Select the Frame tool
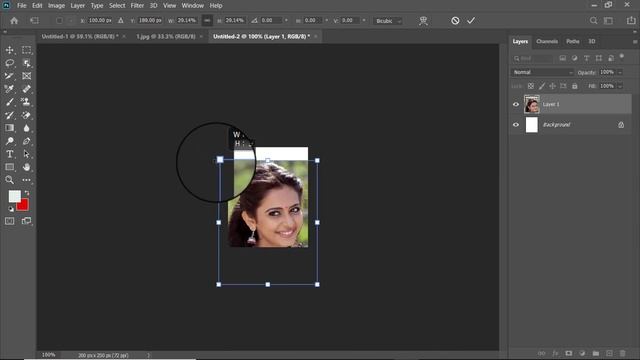Image resolution: width=640 pixels, height=360 pixels. (27, 76)
